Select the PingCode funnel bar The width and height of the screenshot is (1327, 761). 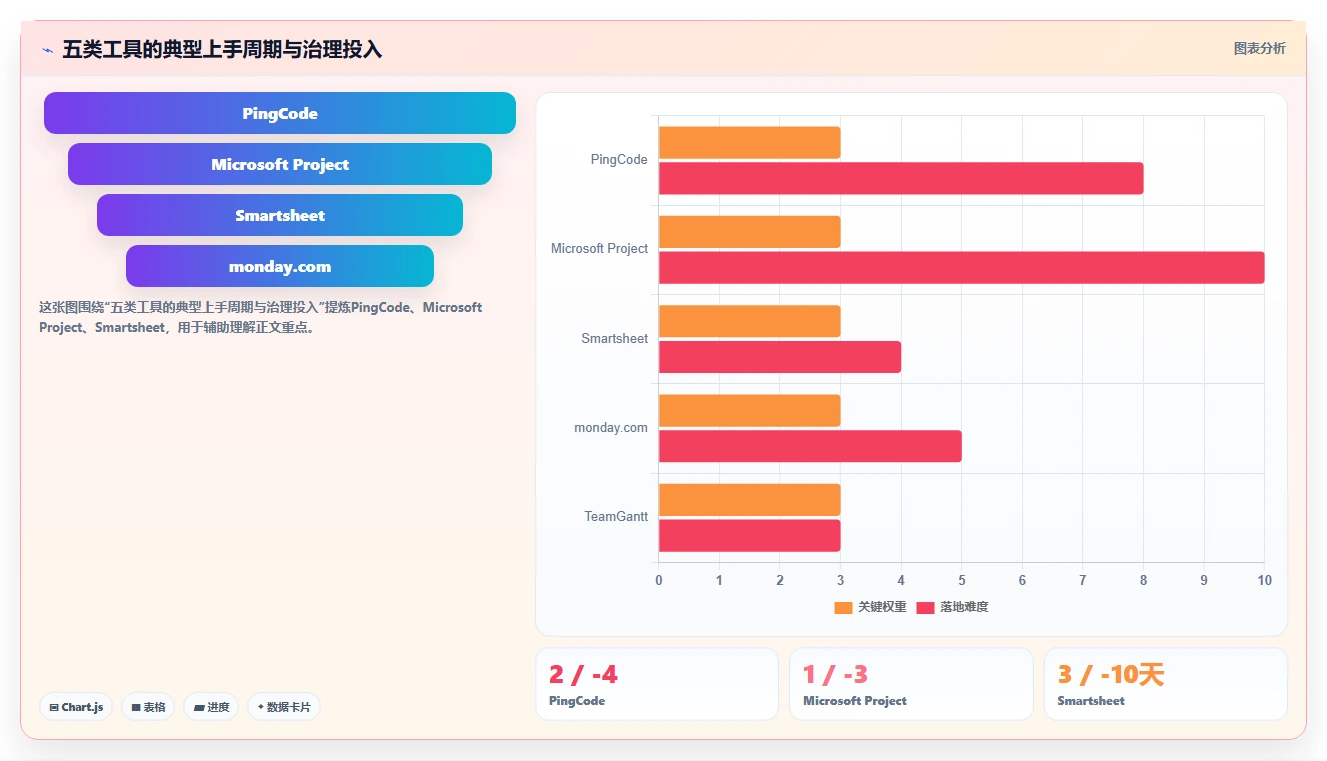tap(280, 113)
